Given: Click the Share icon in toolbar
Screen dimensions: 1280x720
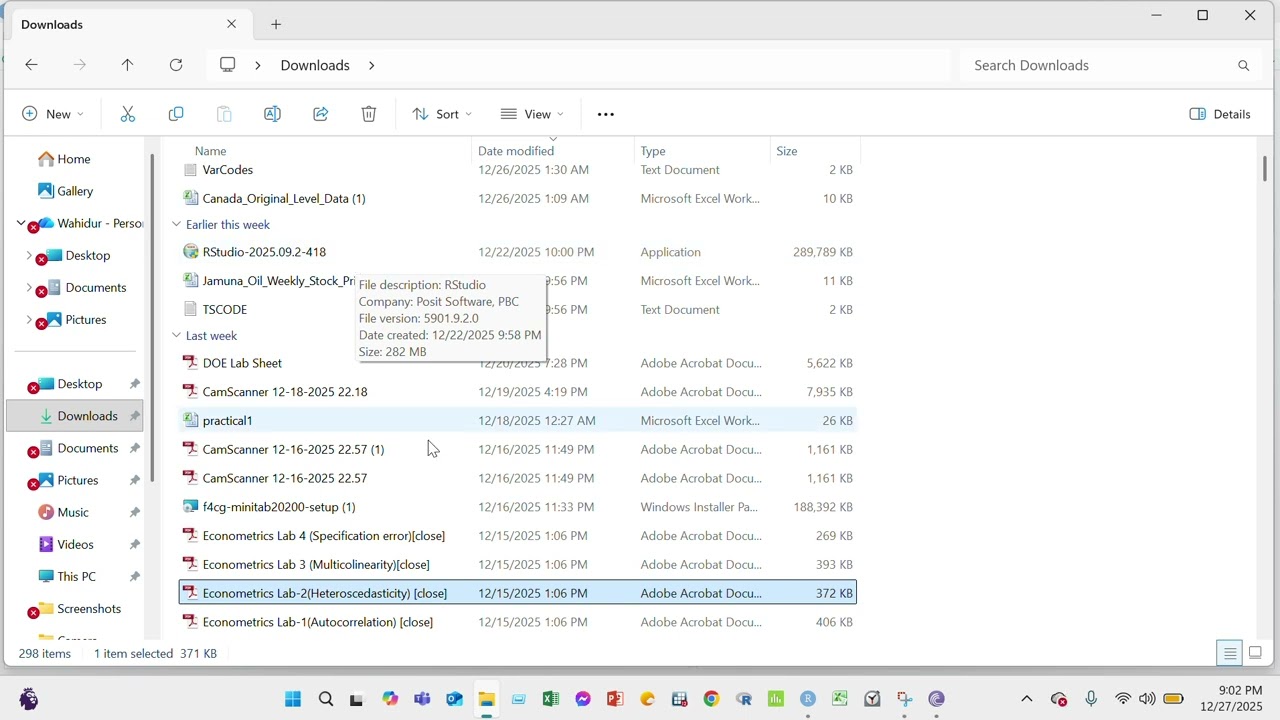Looking at the screenshot, I should coord(320,114).
